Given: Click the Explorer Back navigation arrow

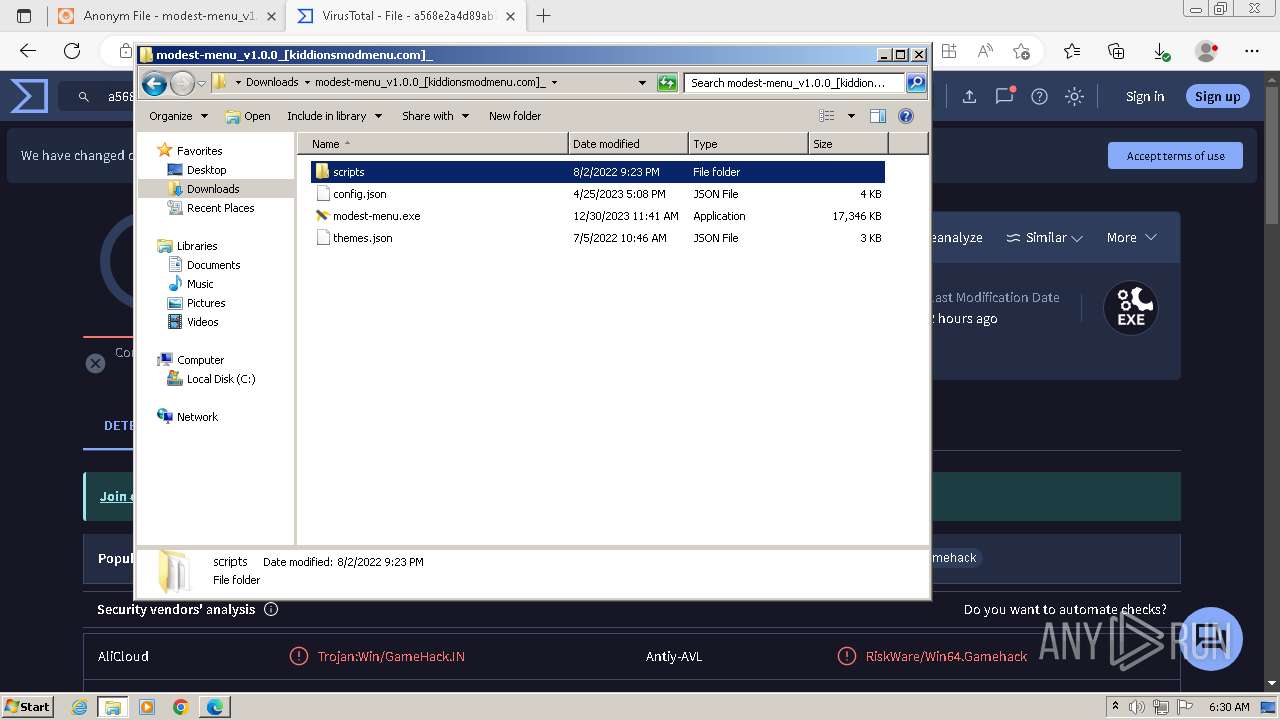Looking at the screenshot, I should (154, 84).
